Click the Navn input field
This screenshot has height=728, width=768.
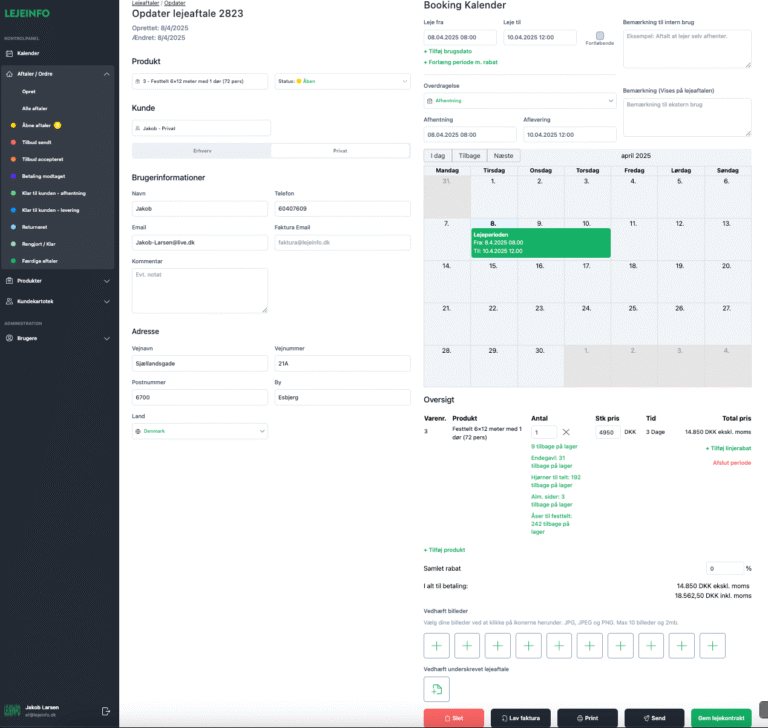200,209
